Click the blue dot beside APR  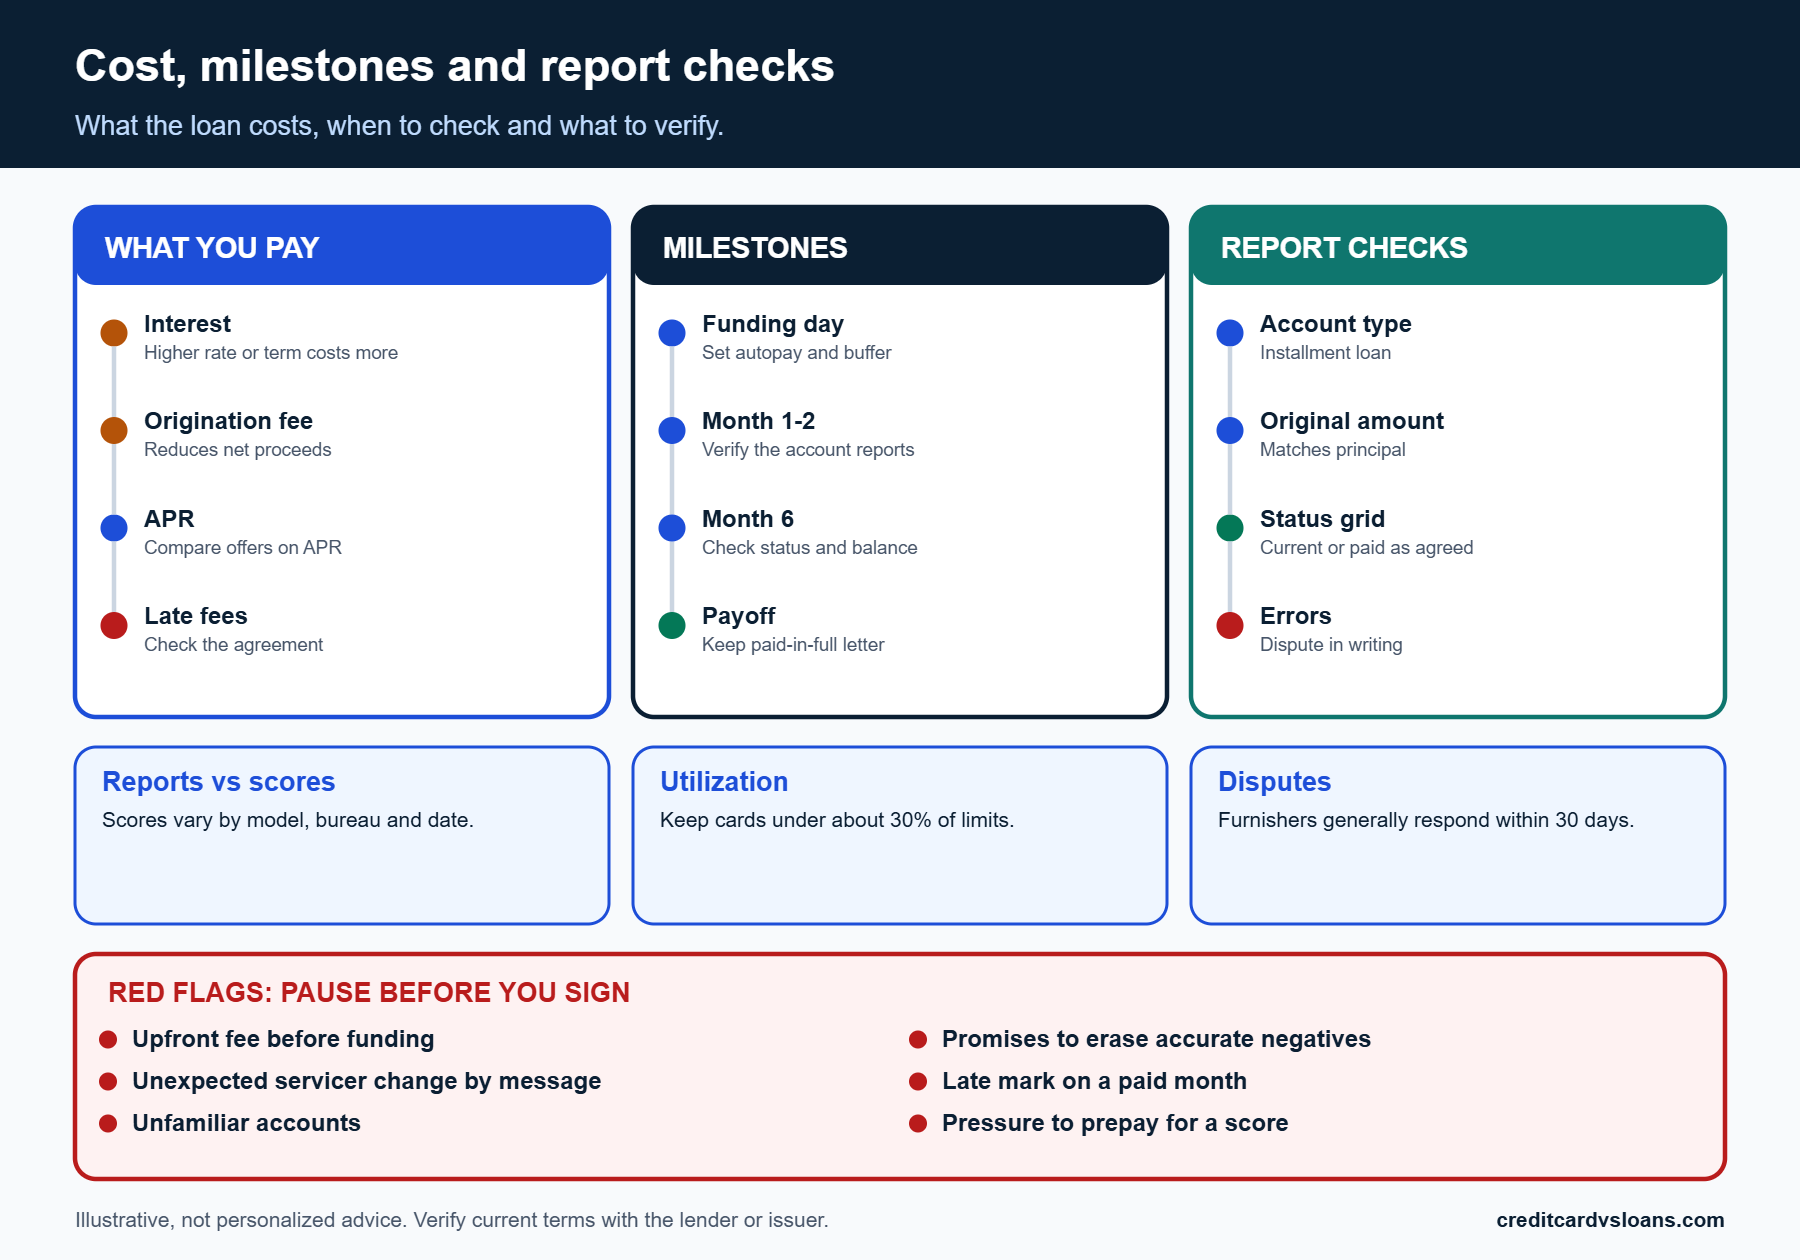[114, 528]
